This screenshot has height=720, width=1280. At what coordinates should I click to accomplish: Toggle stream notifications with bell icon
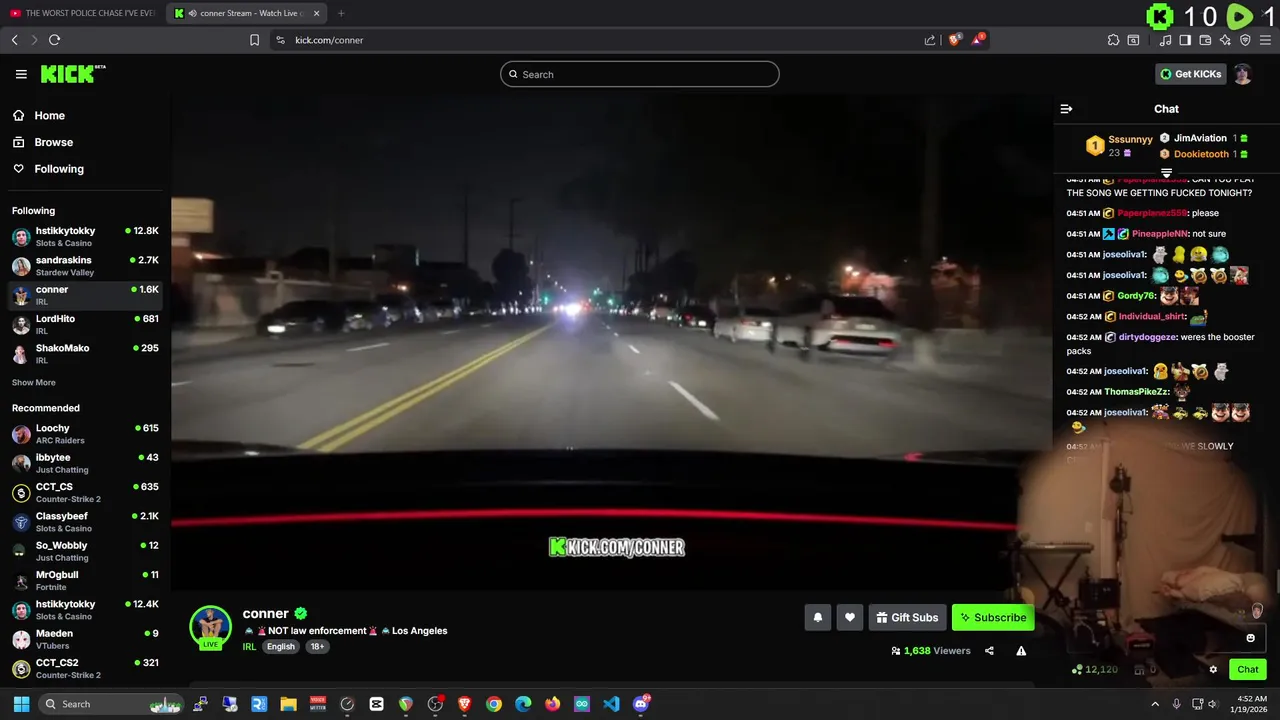pyautogui.click(x=817, y=618)
